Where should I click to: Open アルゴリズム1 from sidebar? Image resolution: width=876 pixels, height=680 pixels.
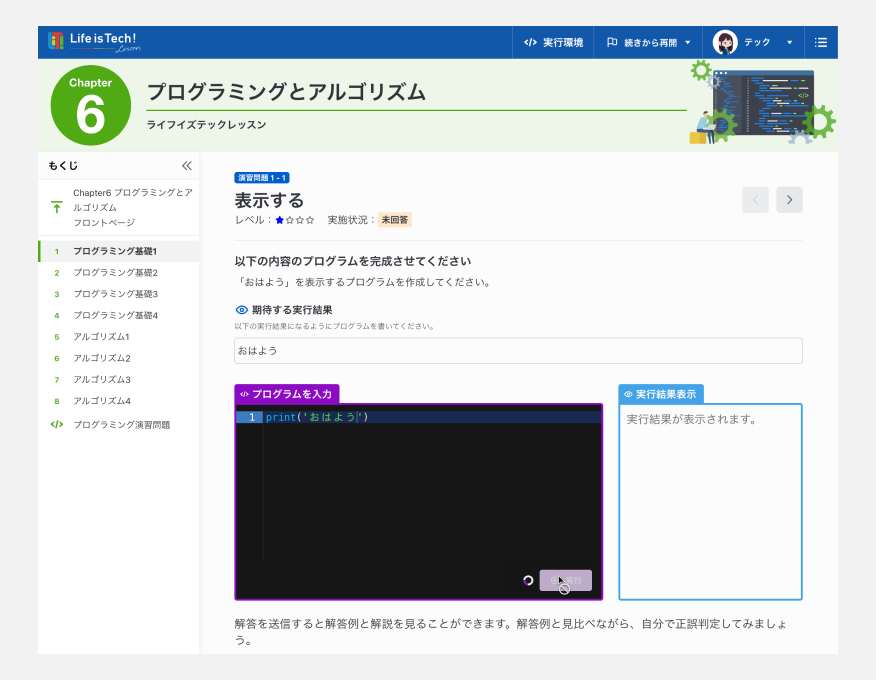pyautogui.click(x=118, y=337)
